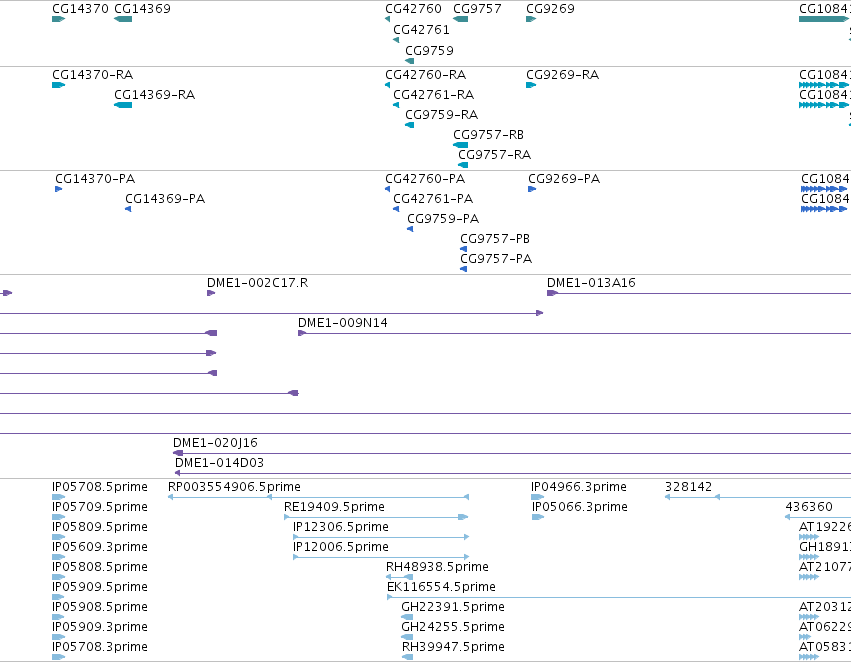This screenshot has width=851, height=662.
Task: Click EST IP05709.5prime
Action: point(59,517)
